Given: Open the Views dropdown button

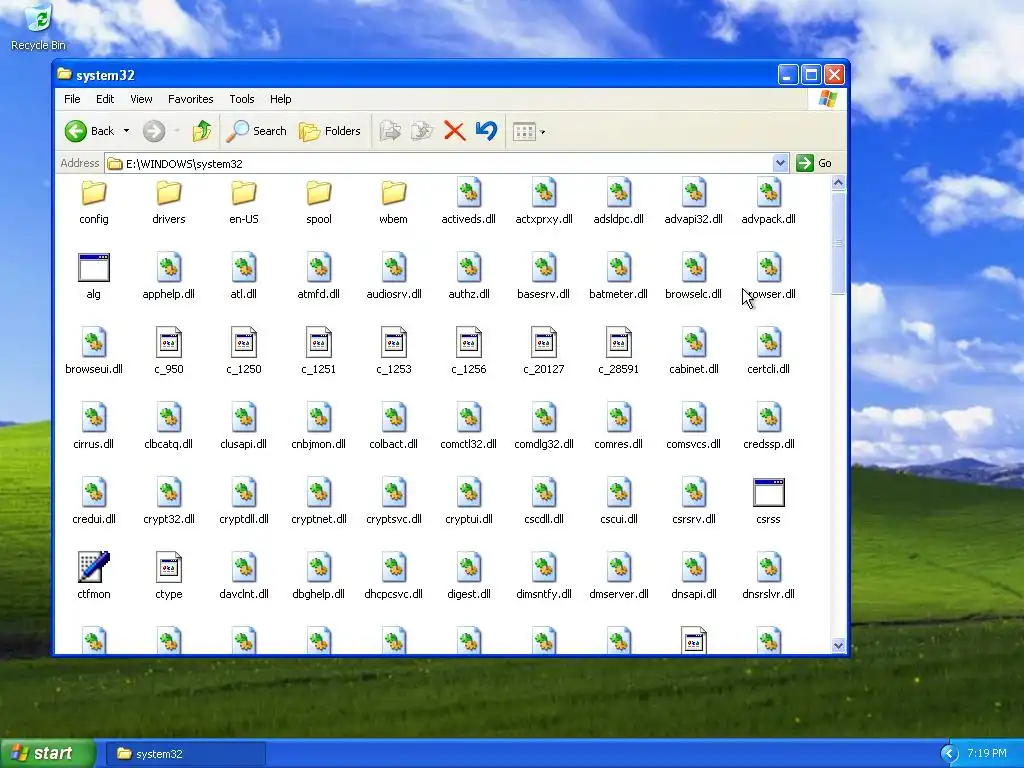Looking at the screenshot, I should click(529, 131).
